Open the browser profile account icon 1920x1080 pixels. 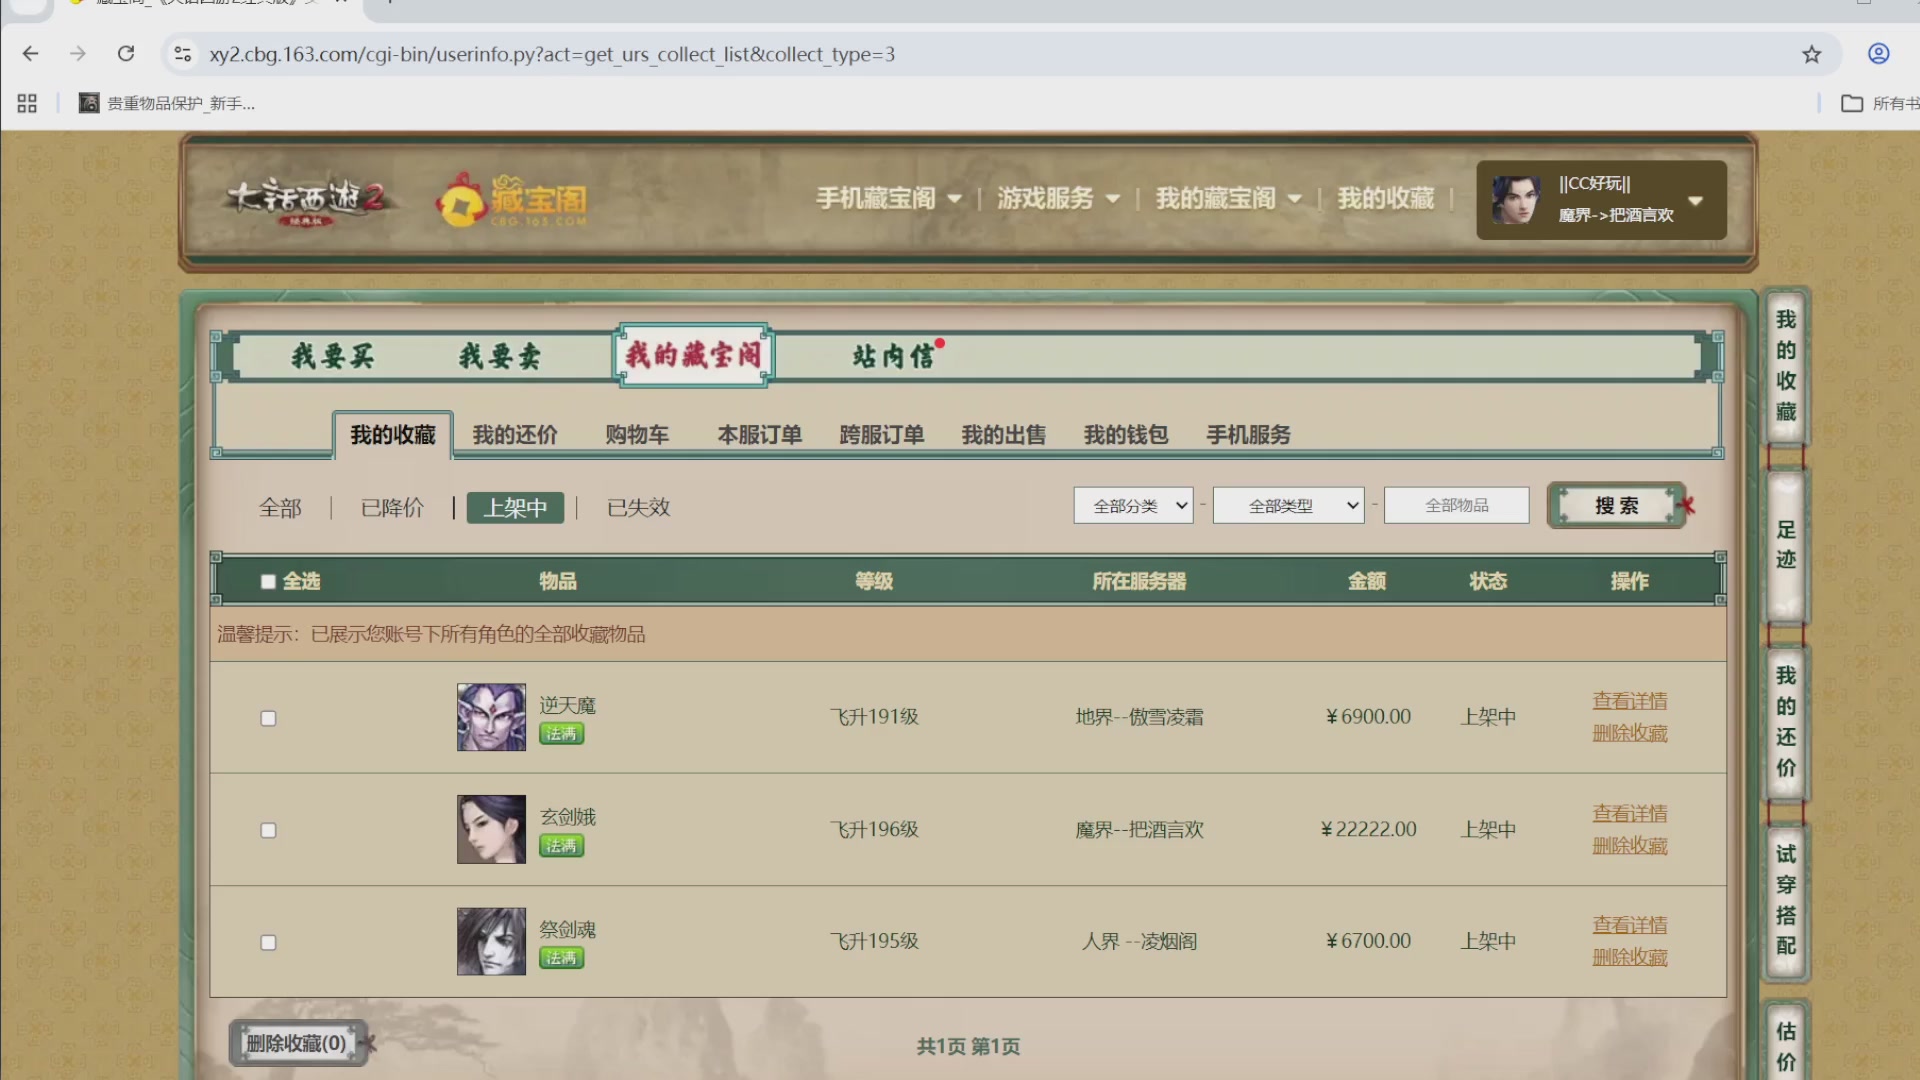(x=1879, y=55)
